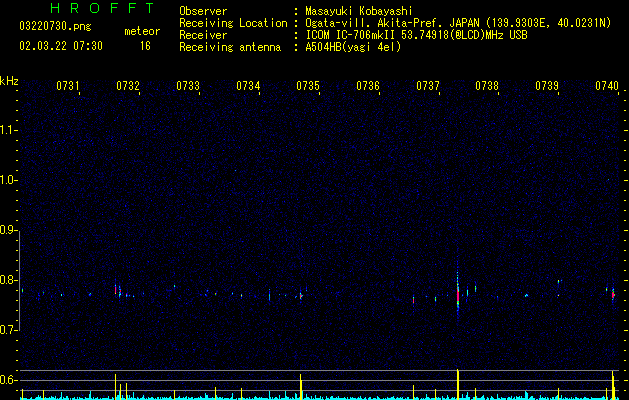Click the 1.1 kHz axis label
Image resolution: width=629 pixels, height=400 pixels.
click(x=8, y=130)
